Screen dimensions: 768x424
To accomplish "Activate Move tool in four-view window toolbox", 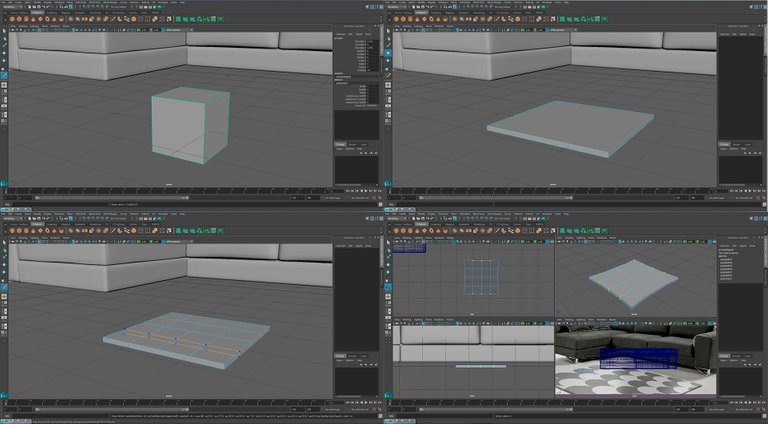I will pyautogui.click(x=388, y=264).
